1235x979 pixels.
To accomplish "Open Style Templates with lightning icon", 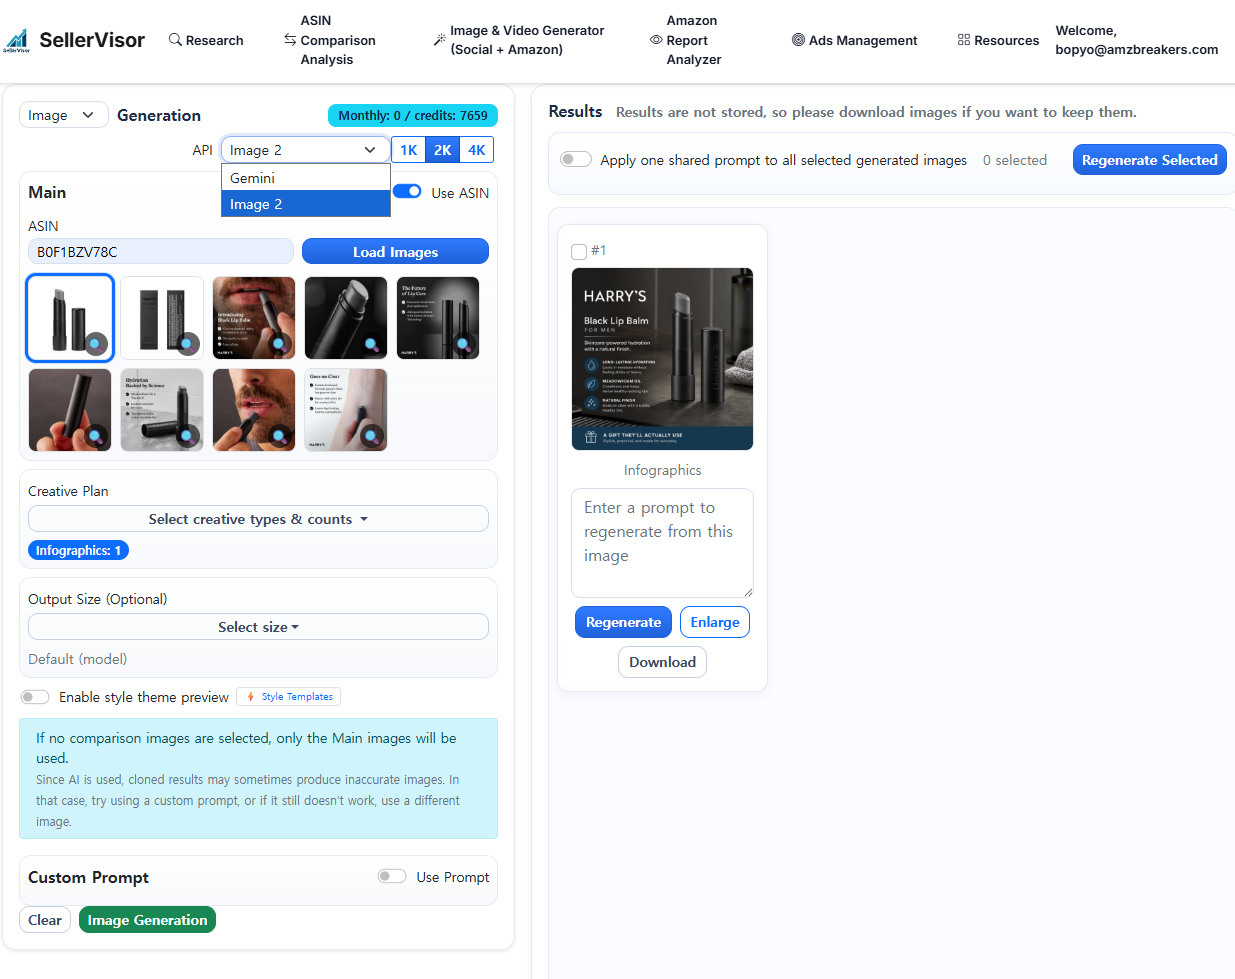I will [289, 697].
